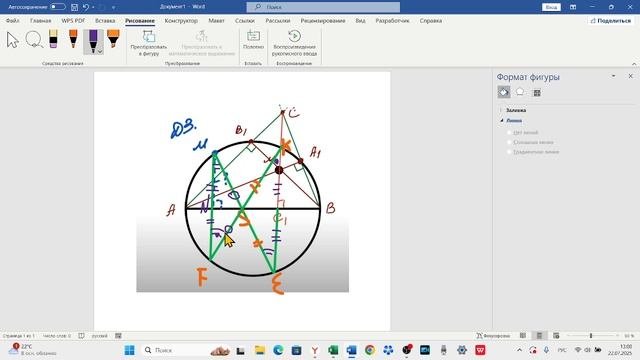Start Воспроизведение рукописного ввода replay

[x=294, y=43]
